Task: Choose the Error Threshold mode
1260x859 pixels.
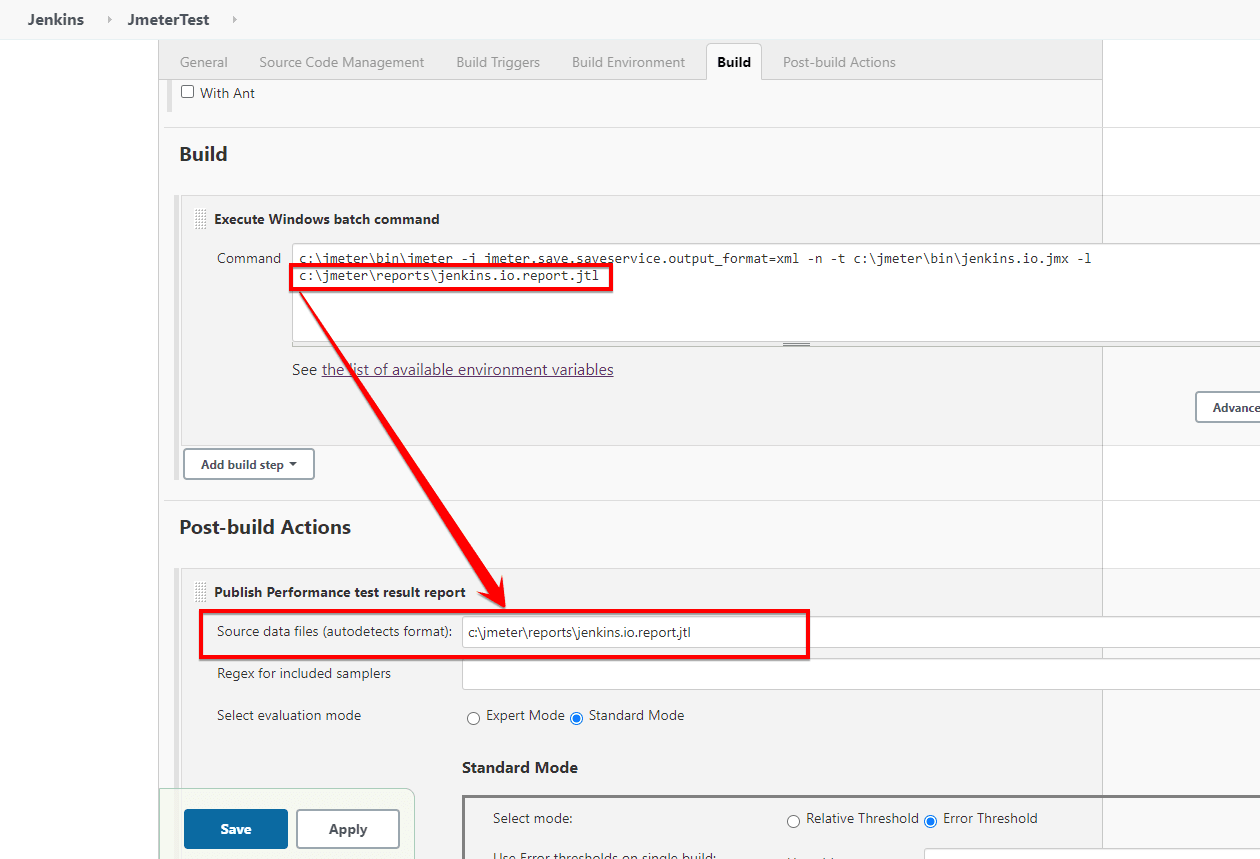Action: [x=930, y=821]
